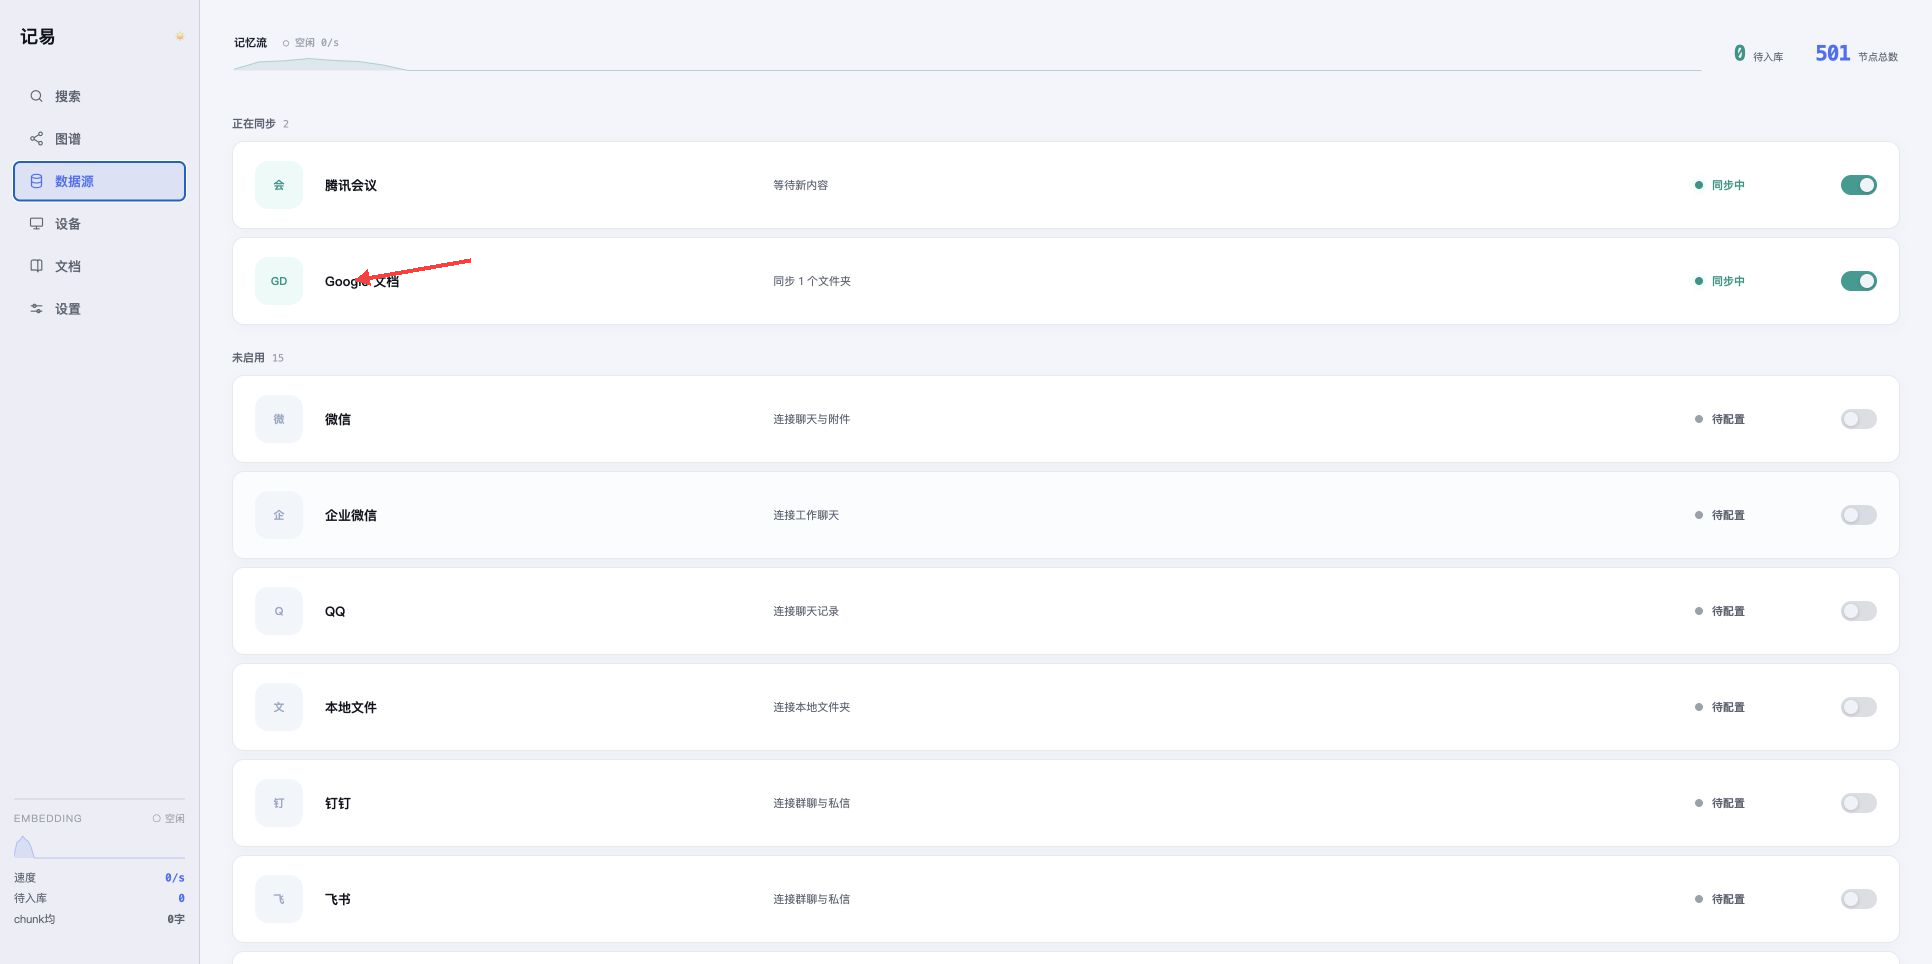Click the 同步中 status of Google 文档

(x=1720, y=281)
